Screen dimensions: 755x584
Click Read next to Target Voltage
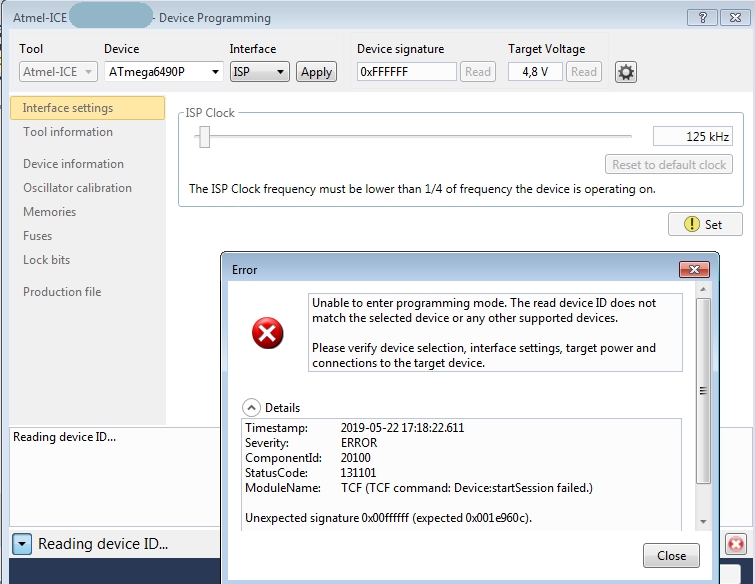click(584, 72)
